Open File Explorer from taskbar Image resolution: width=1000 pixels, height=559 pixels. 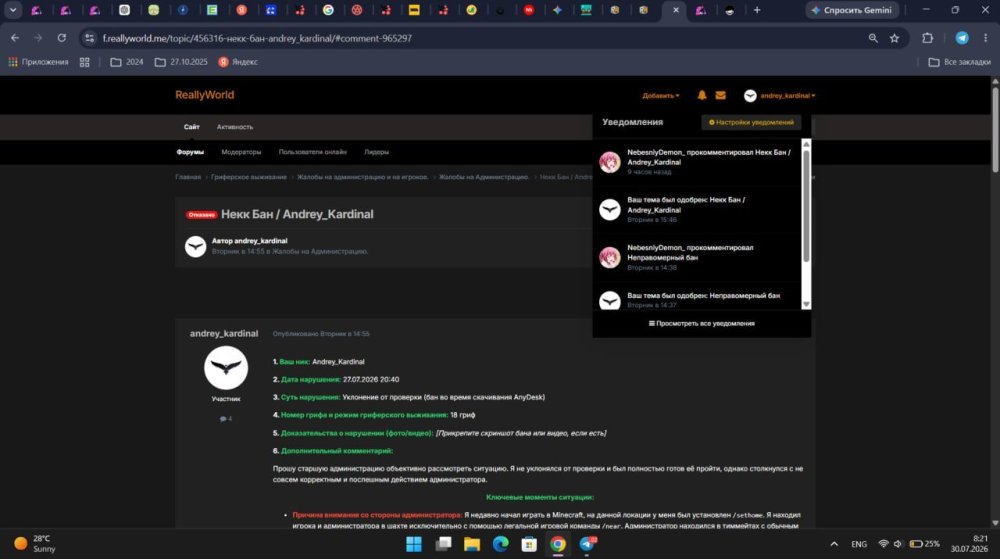pyautogui.click(x=472, y=544)
